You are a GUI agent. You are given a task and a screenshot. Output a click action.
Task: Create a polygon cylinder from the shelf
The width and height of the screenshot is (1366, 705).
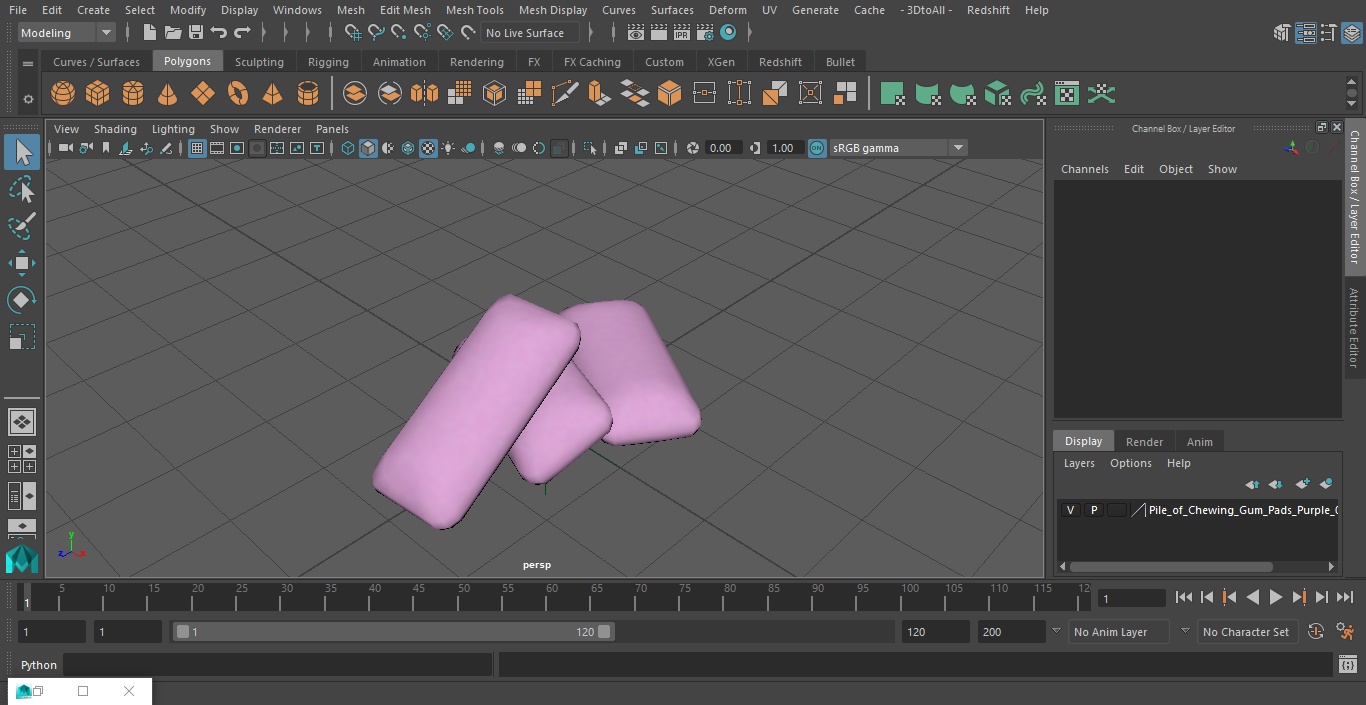pos(132,94)
